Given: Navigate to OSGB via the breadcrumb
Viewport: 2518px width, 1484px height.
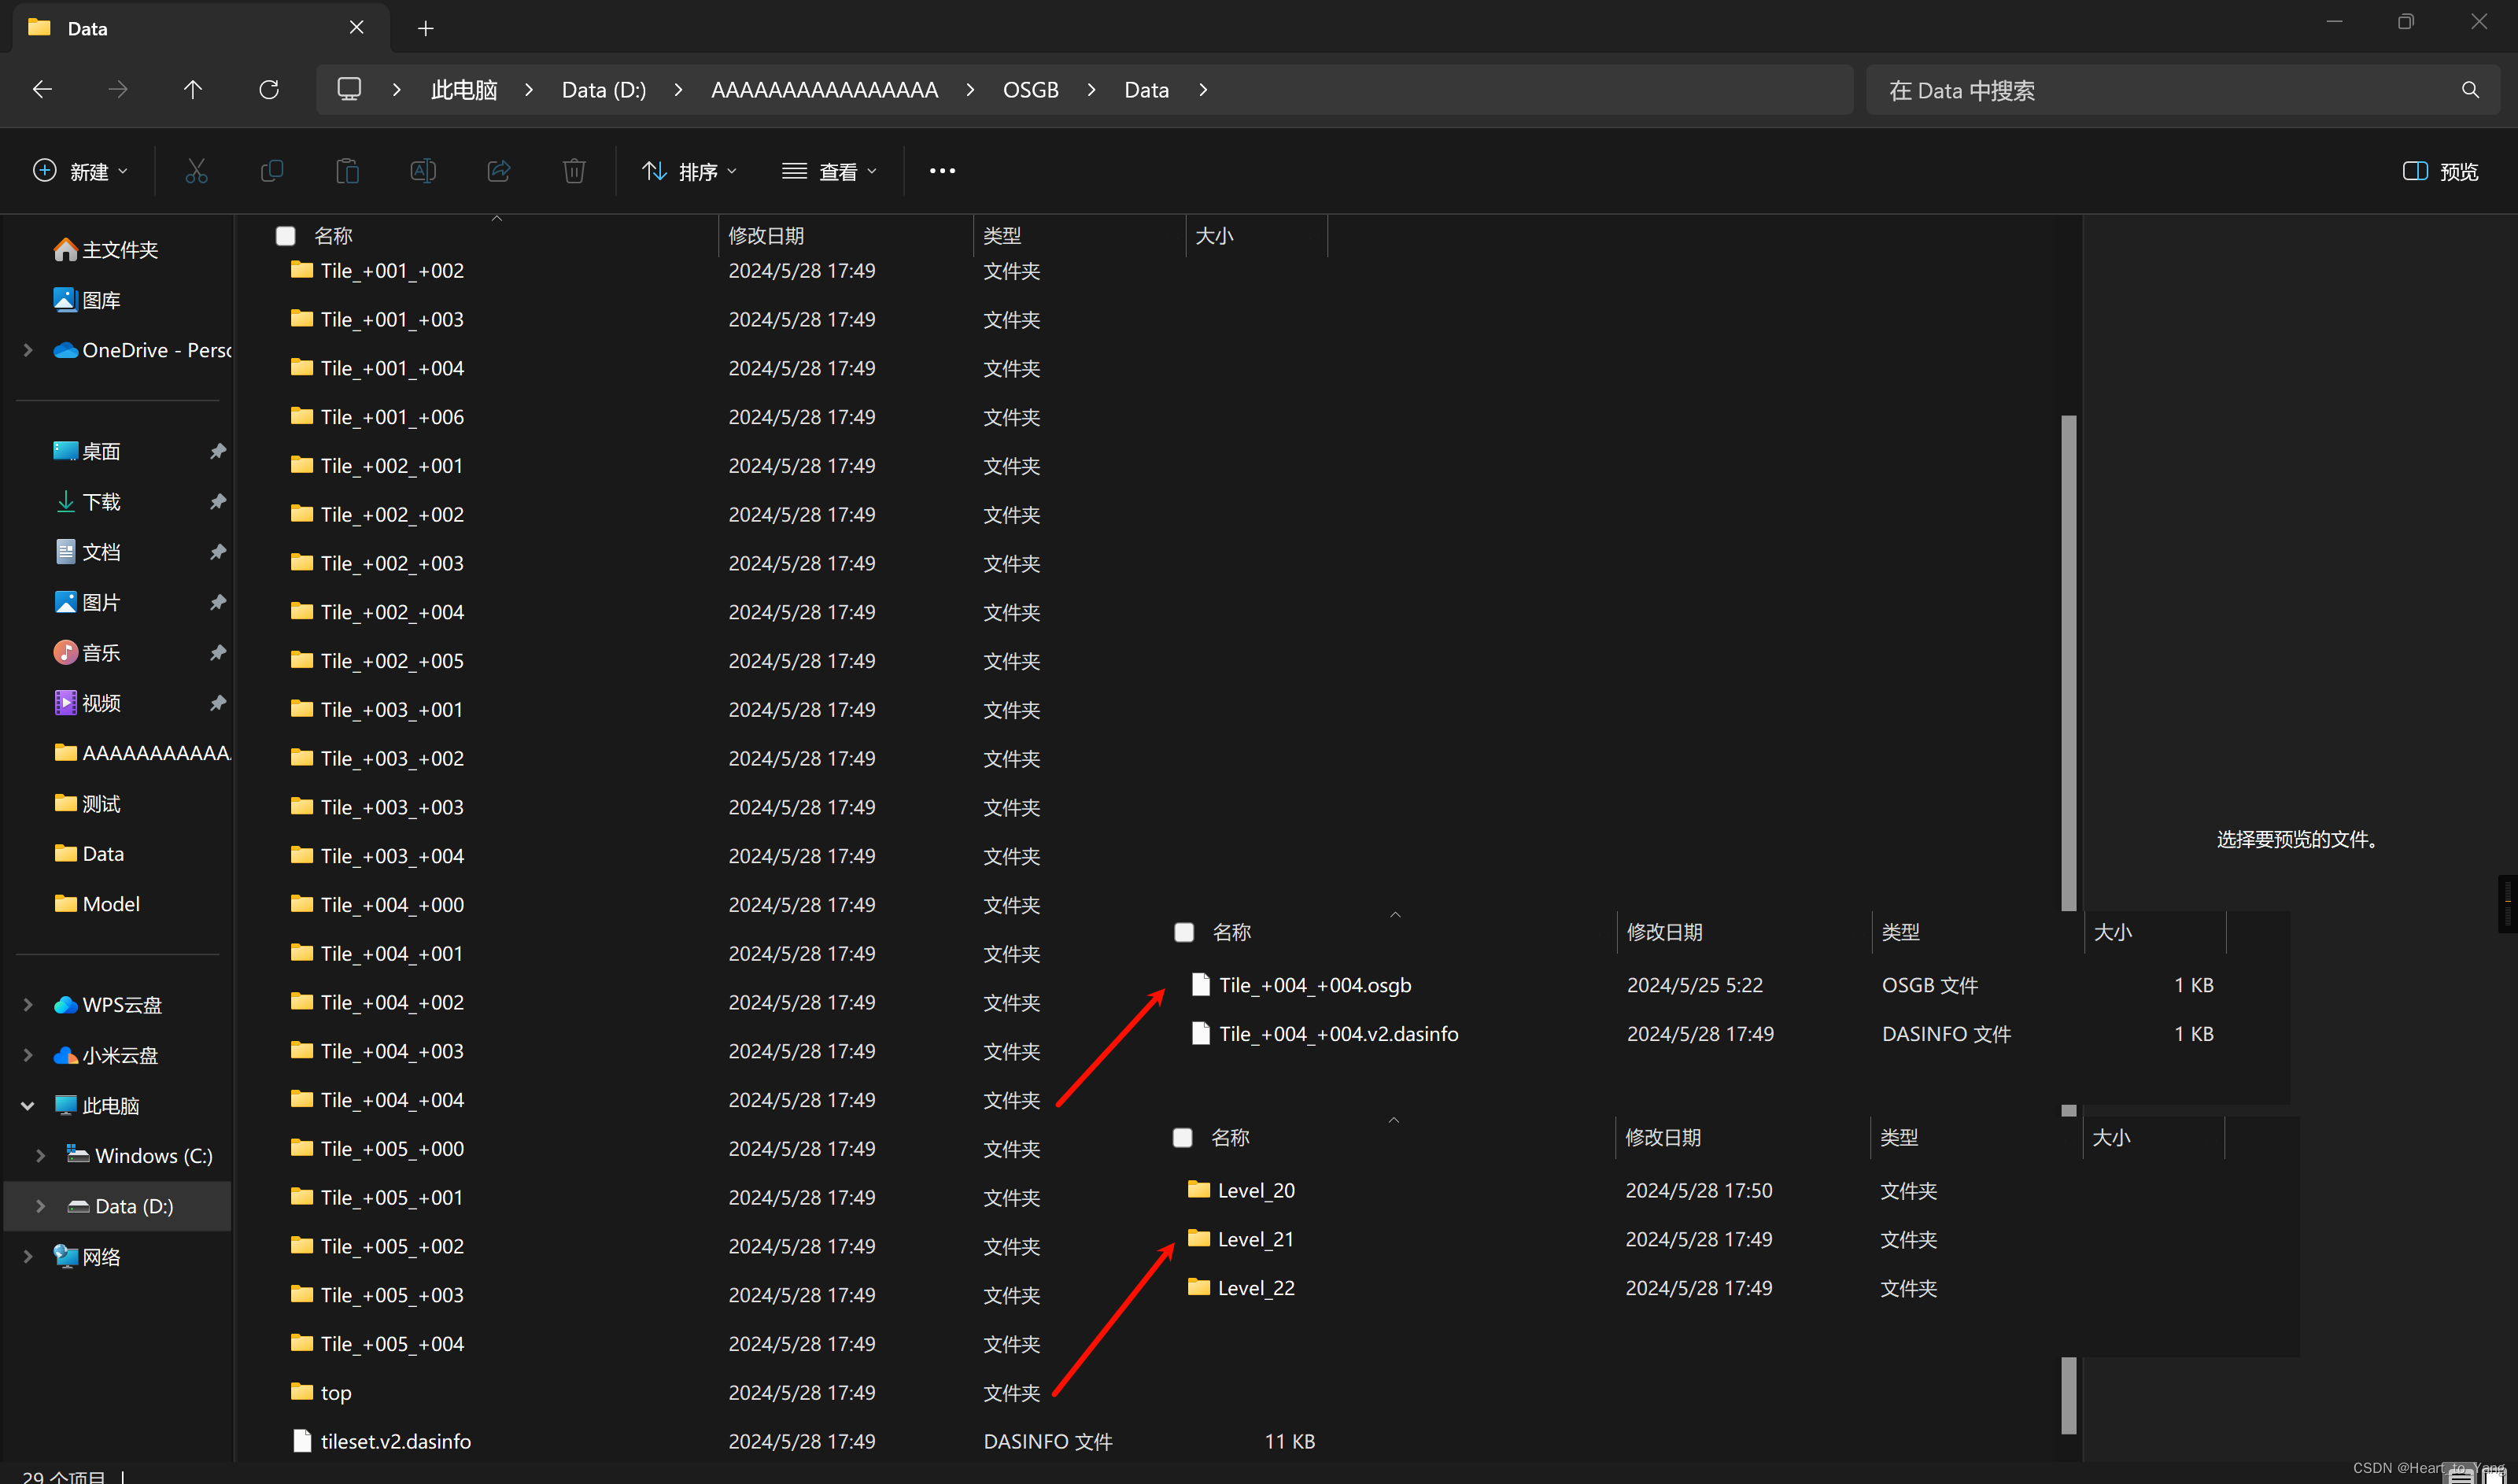Looking at the screenshot, I should [x=1030, y=89].
